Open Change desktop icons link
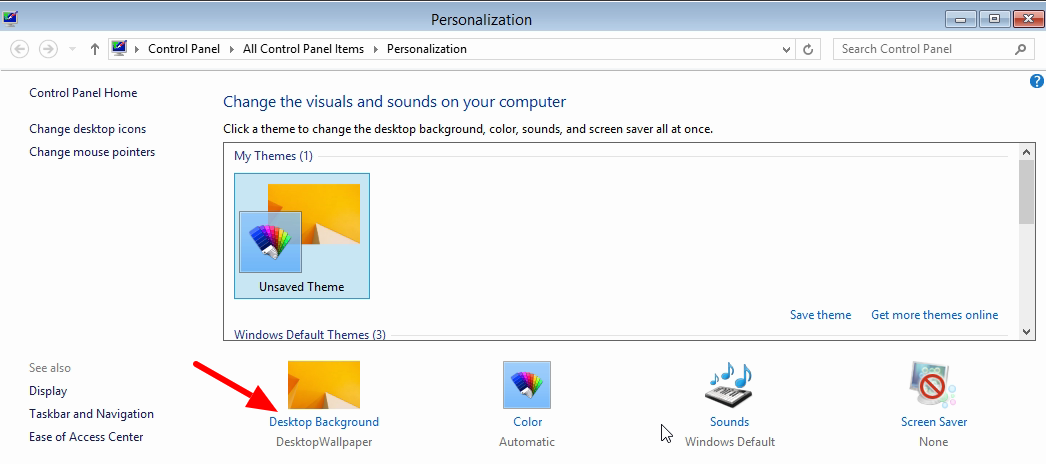The image size is (1046, 464). click(x=87, y=129)
